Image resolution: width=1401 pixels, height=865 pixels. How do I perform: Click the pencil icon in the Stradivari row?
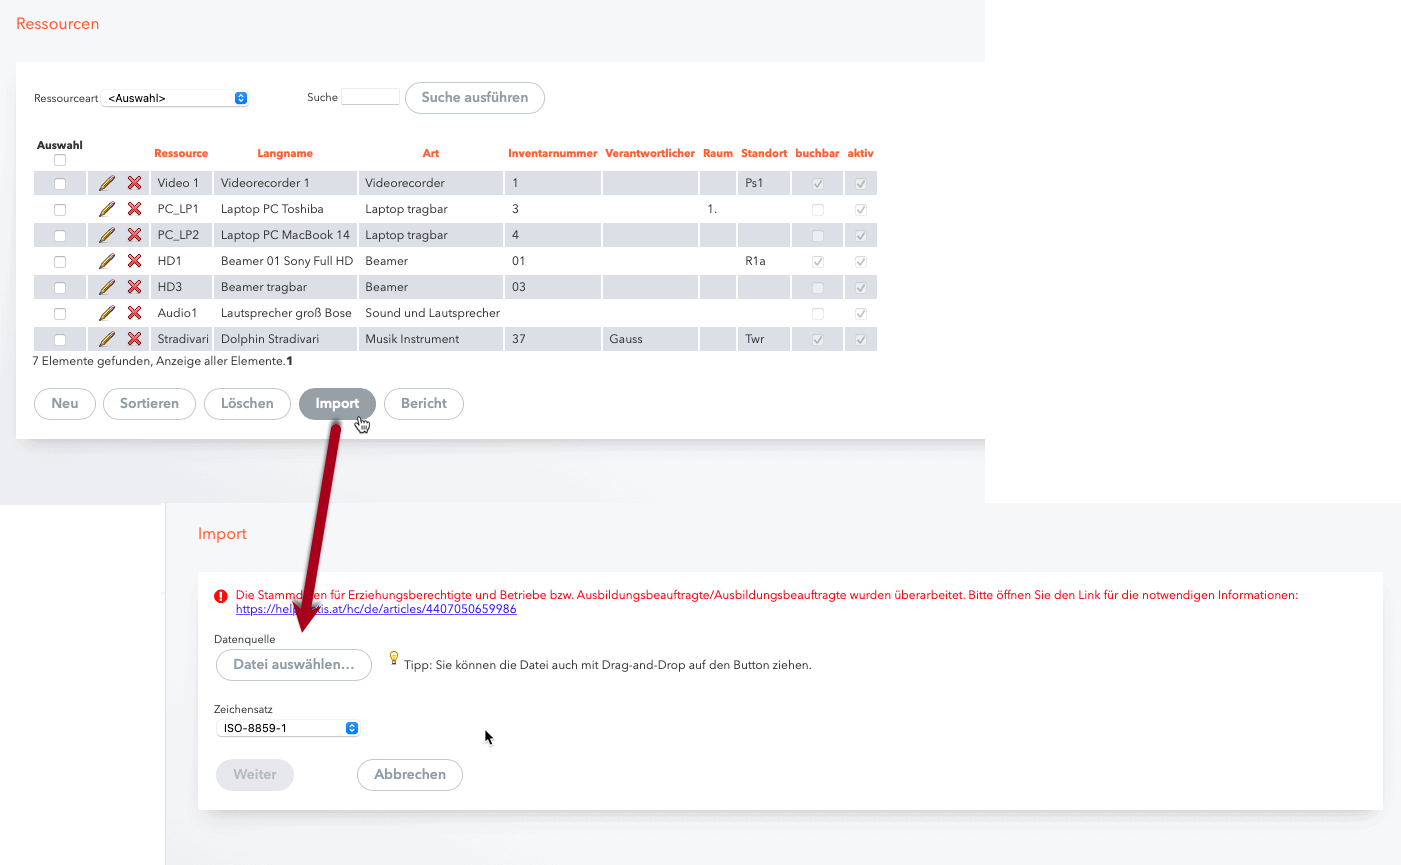click(107, 339)
